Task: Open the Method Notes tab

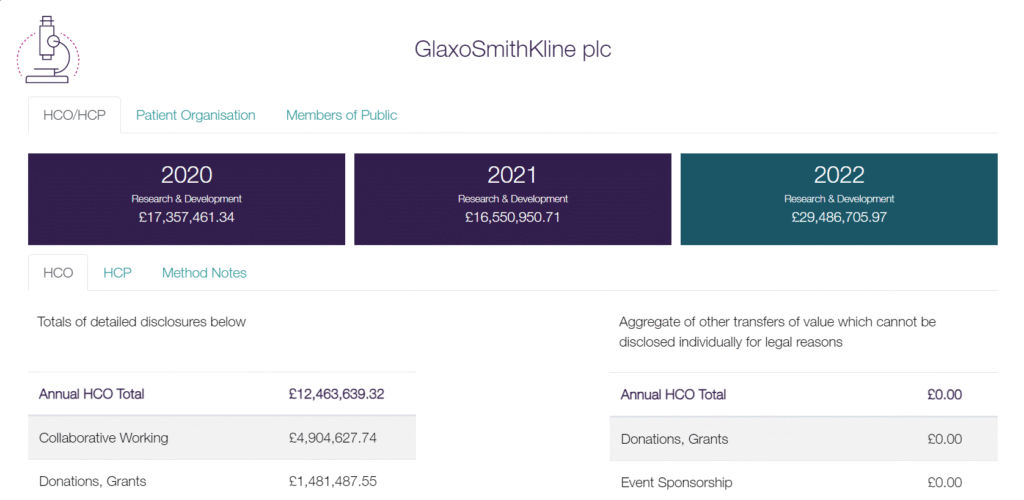Action: point(204,272)
